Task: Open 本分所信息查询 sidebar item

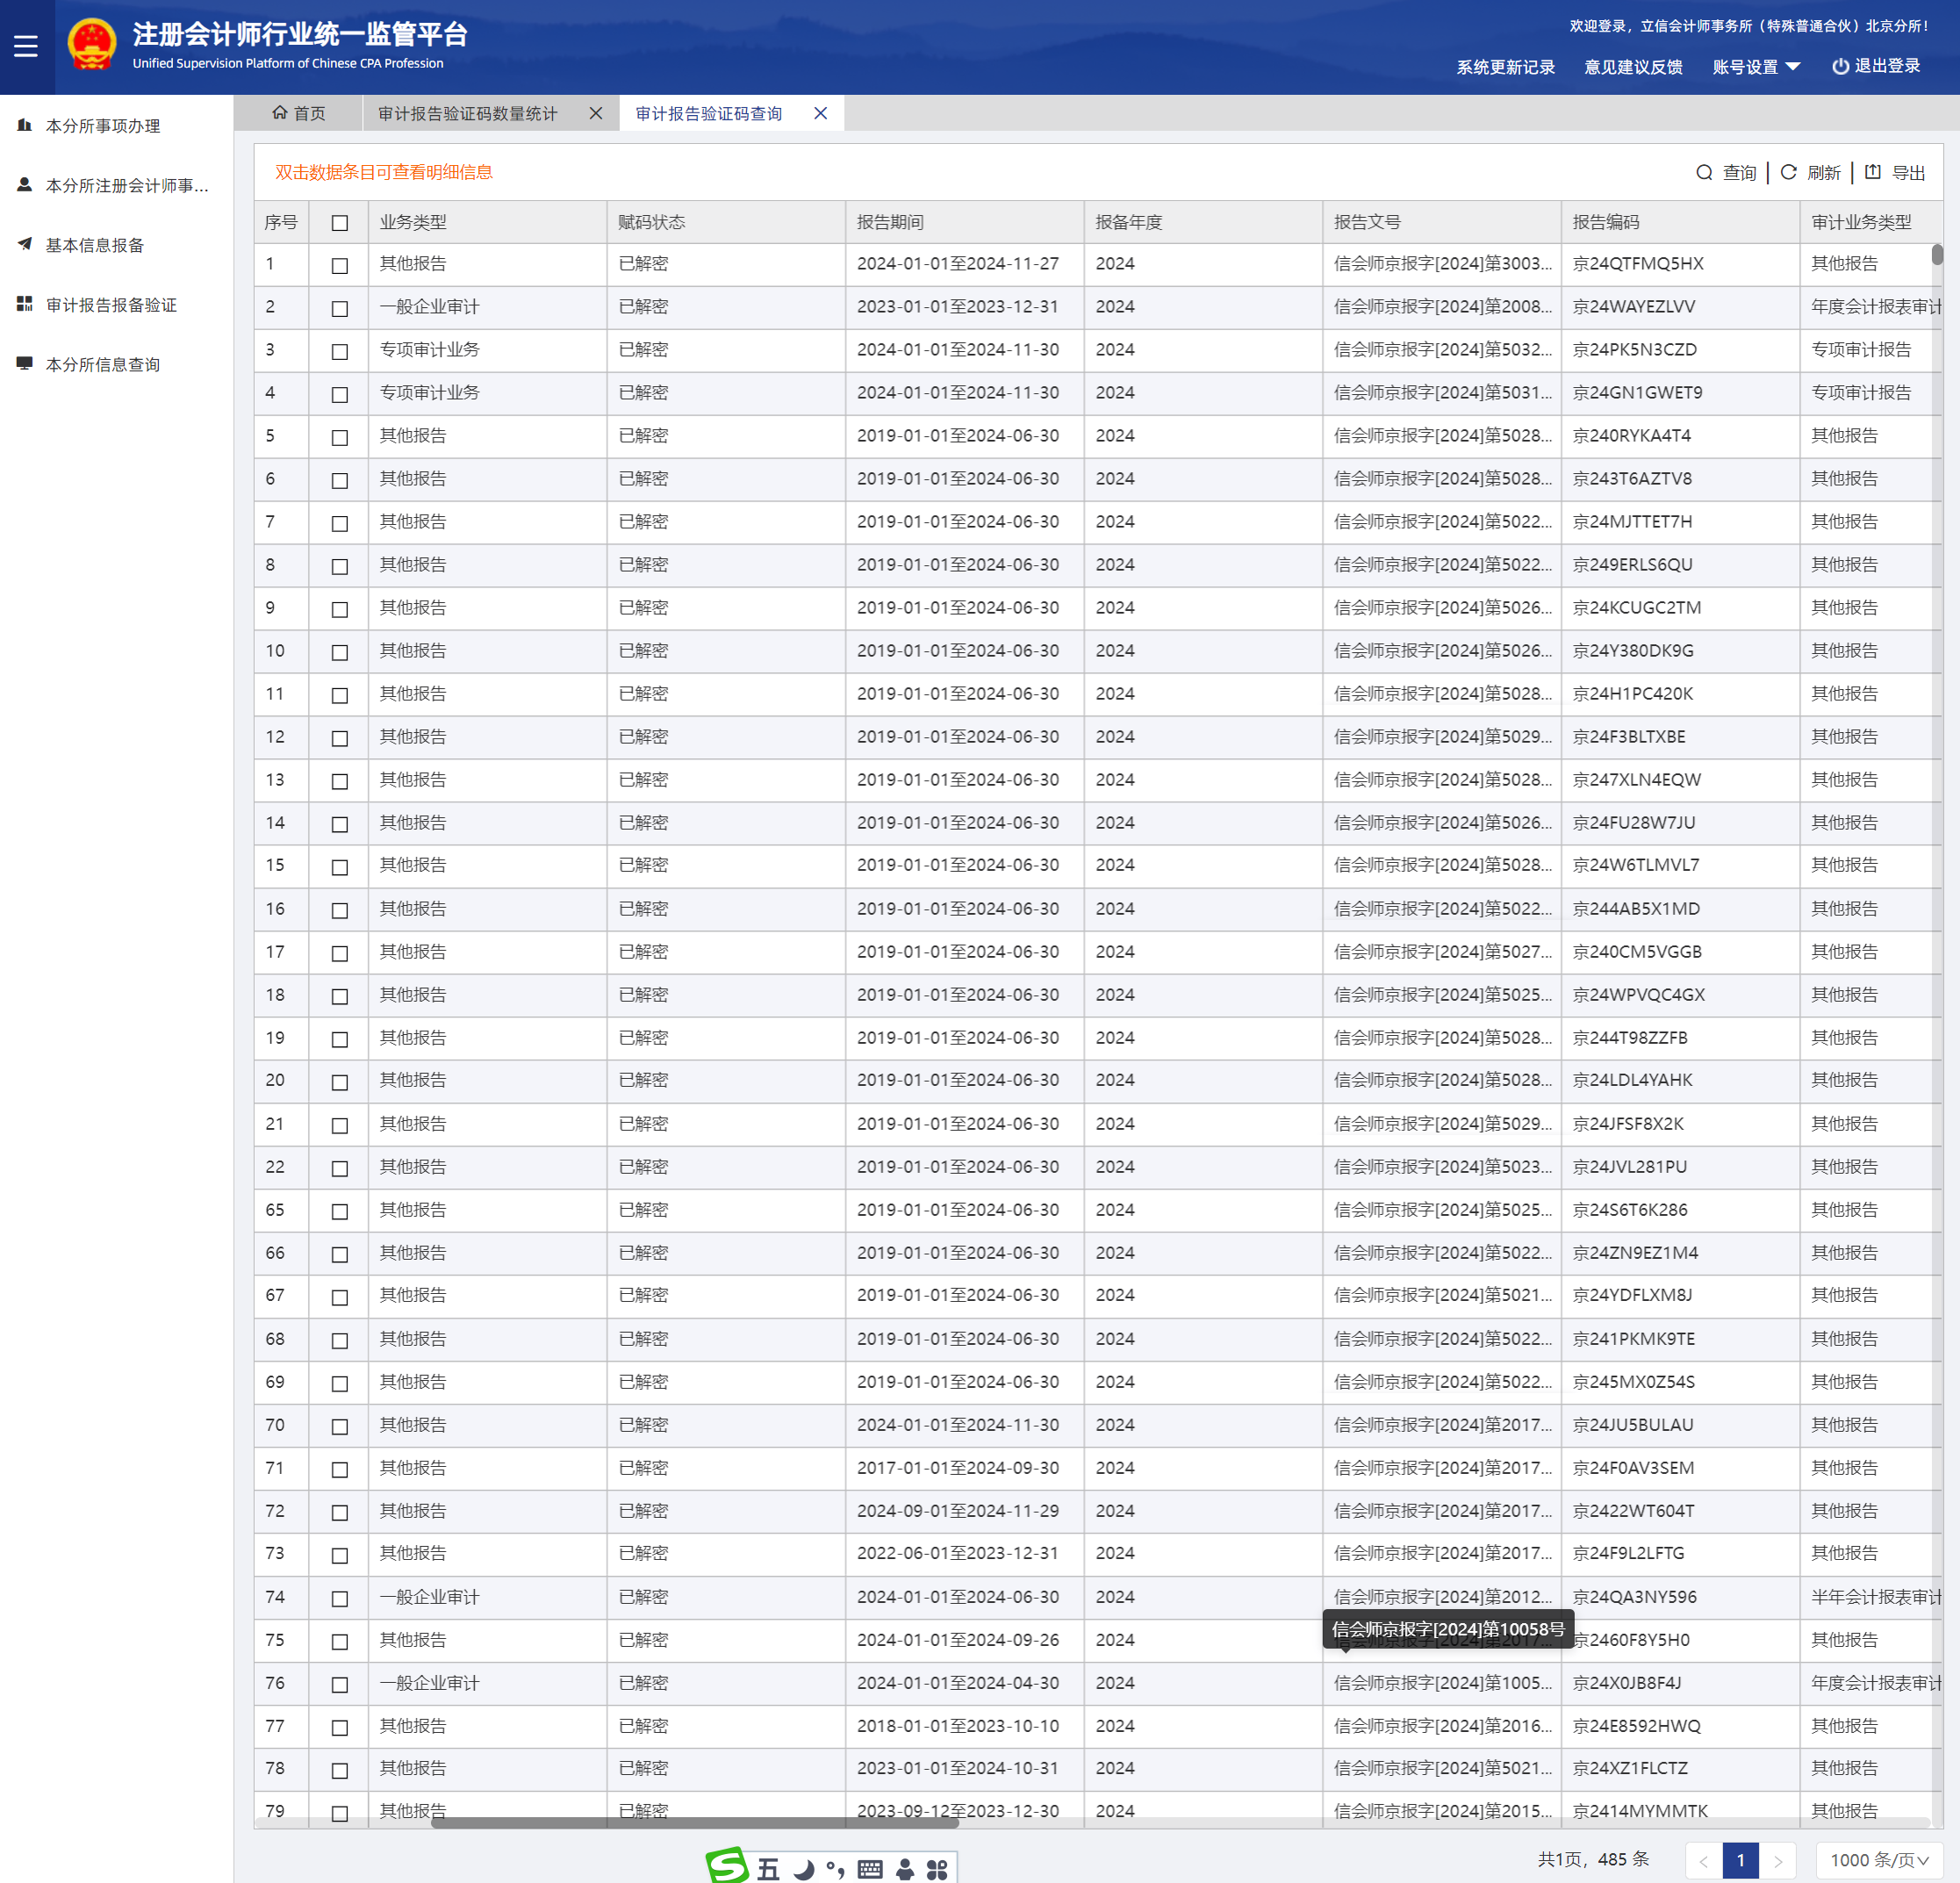Action: point(103,365)
